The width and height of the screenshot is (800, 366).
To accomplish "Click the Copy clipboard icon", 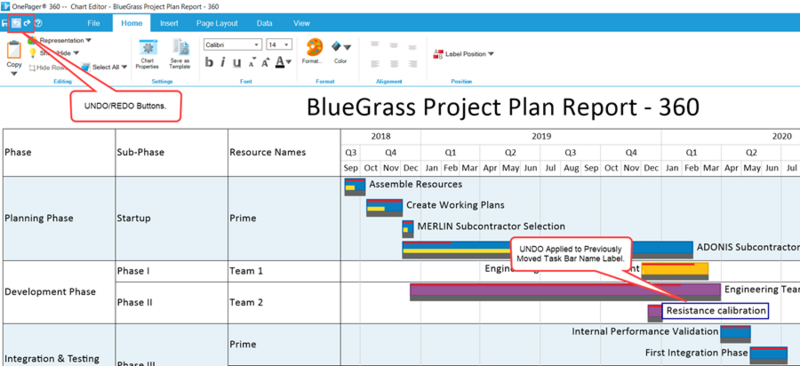I will pyautogui.click(x=14, y=51).
